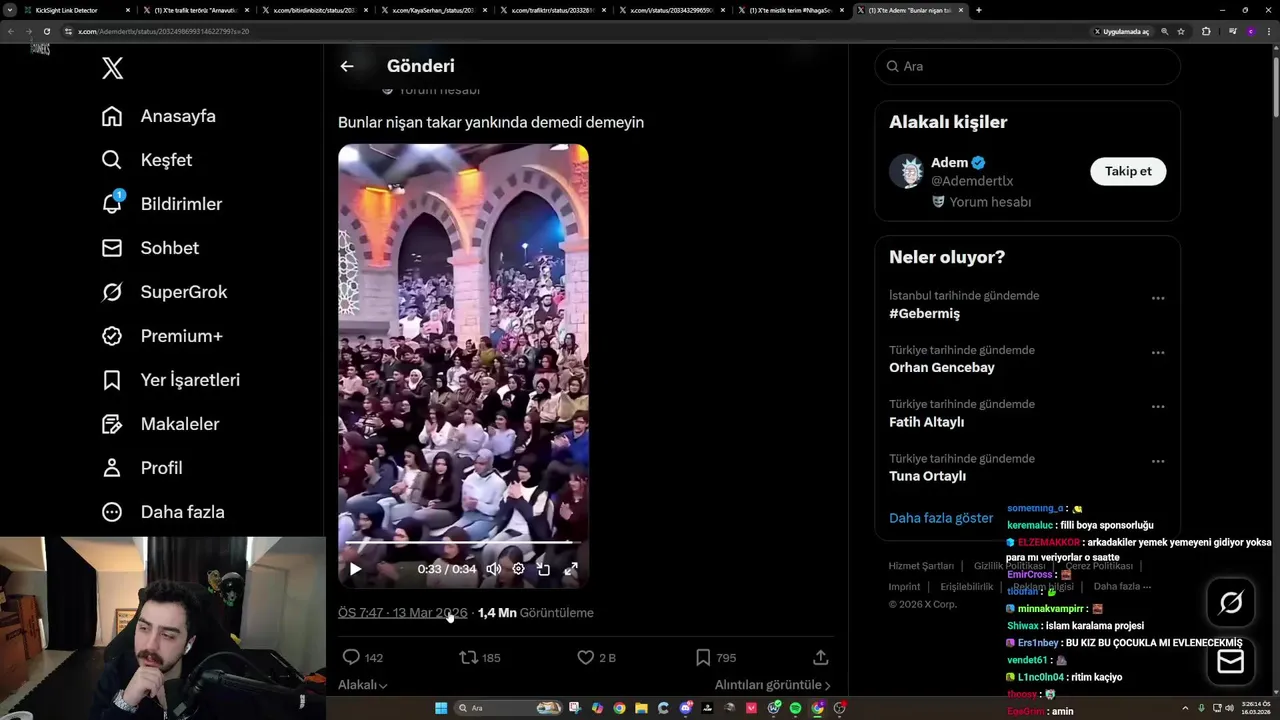Click the browser address bar
This screenshot has width=1280, height=720.
(580, 31)
